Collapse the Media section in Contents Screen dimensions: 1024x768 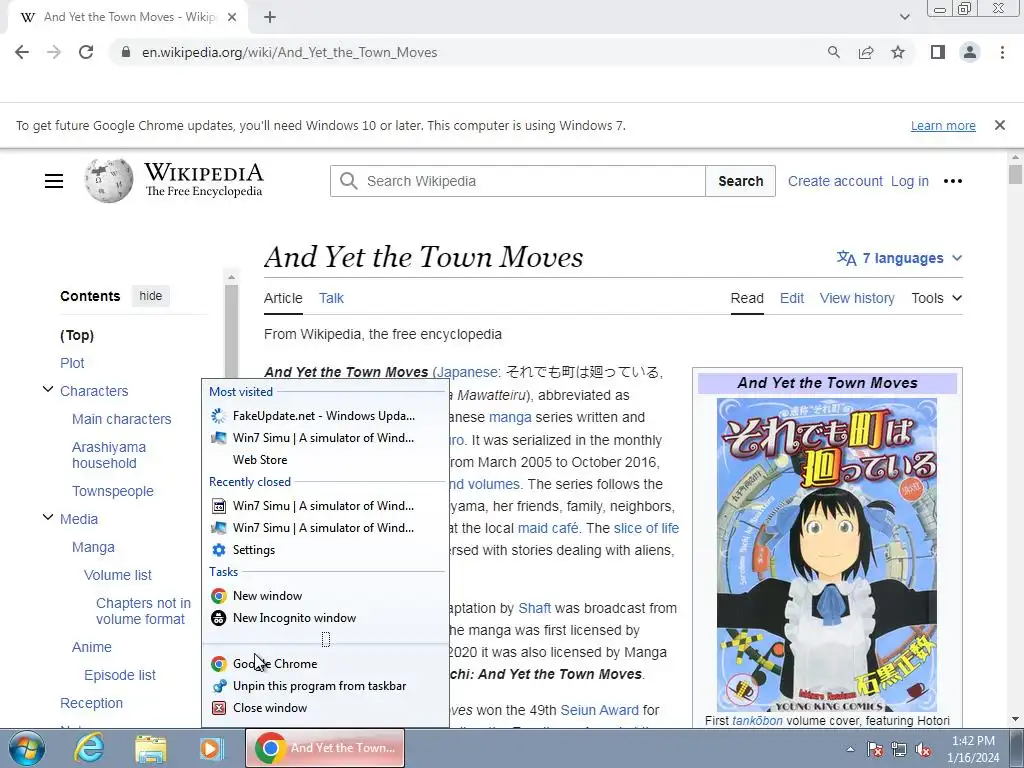(x=48, y=518)
